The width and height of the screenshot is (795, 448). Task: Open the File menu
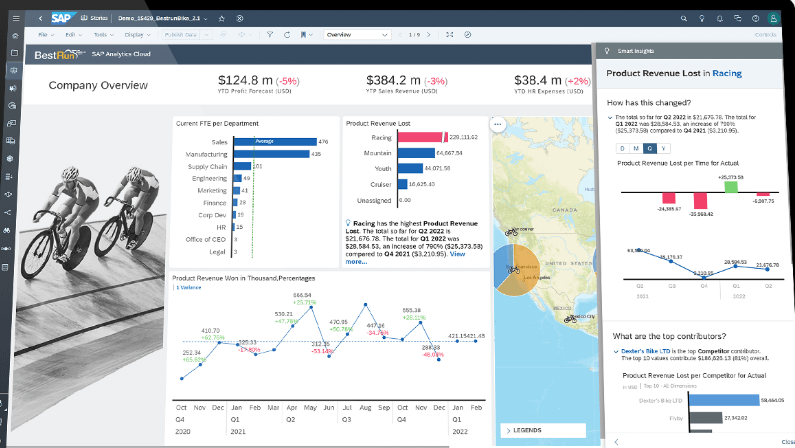coord(46,34)
